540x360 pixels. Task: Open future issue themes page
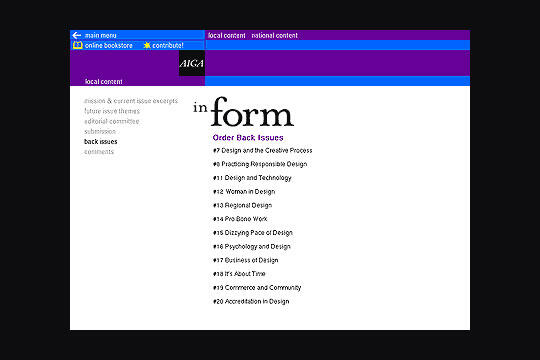112,111
